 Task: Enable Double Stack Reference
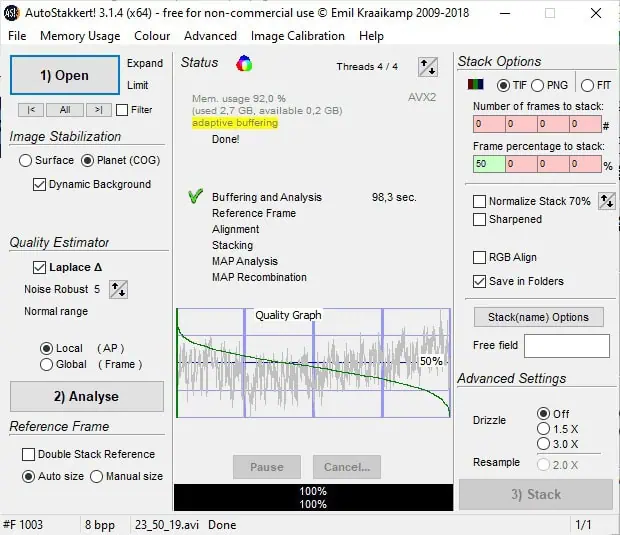point(28,454)
